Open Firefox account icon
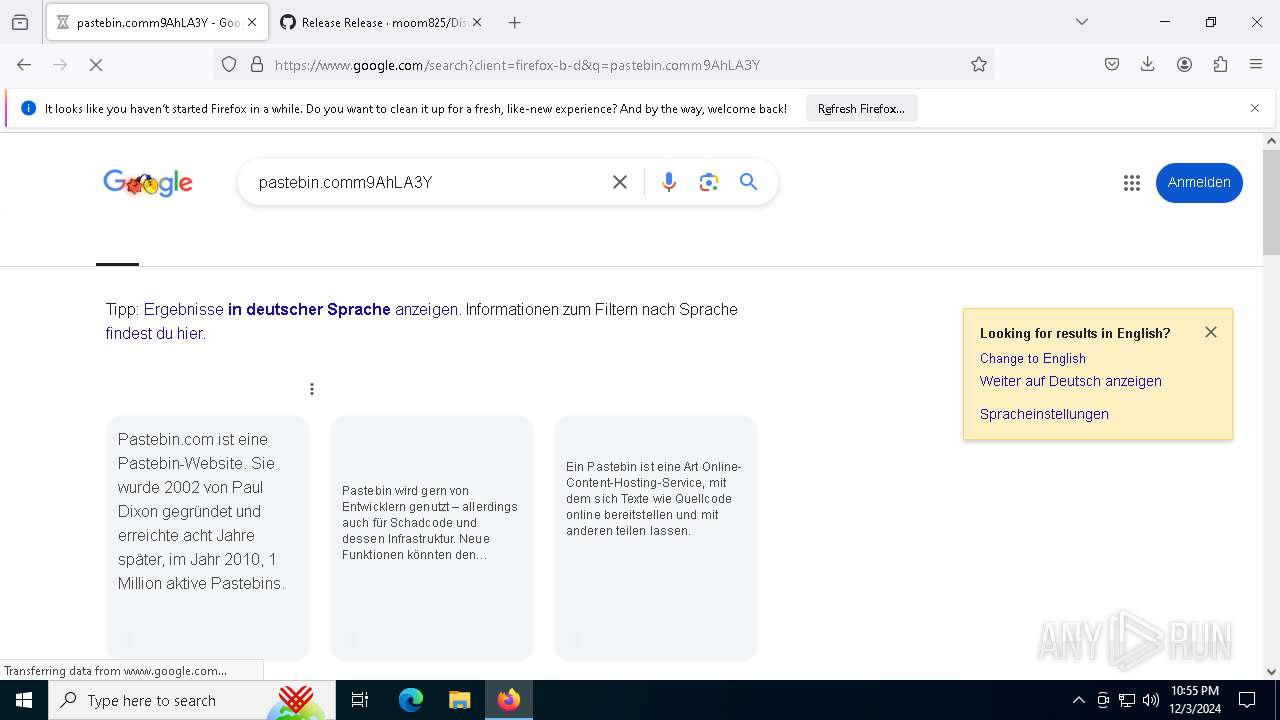This screenshot has width=1280, height=720. (x=1184, y=65)
